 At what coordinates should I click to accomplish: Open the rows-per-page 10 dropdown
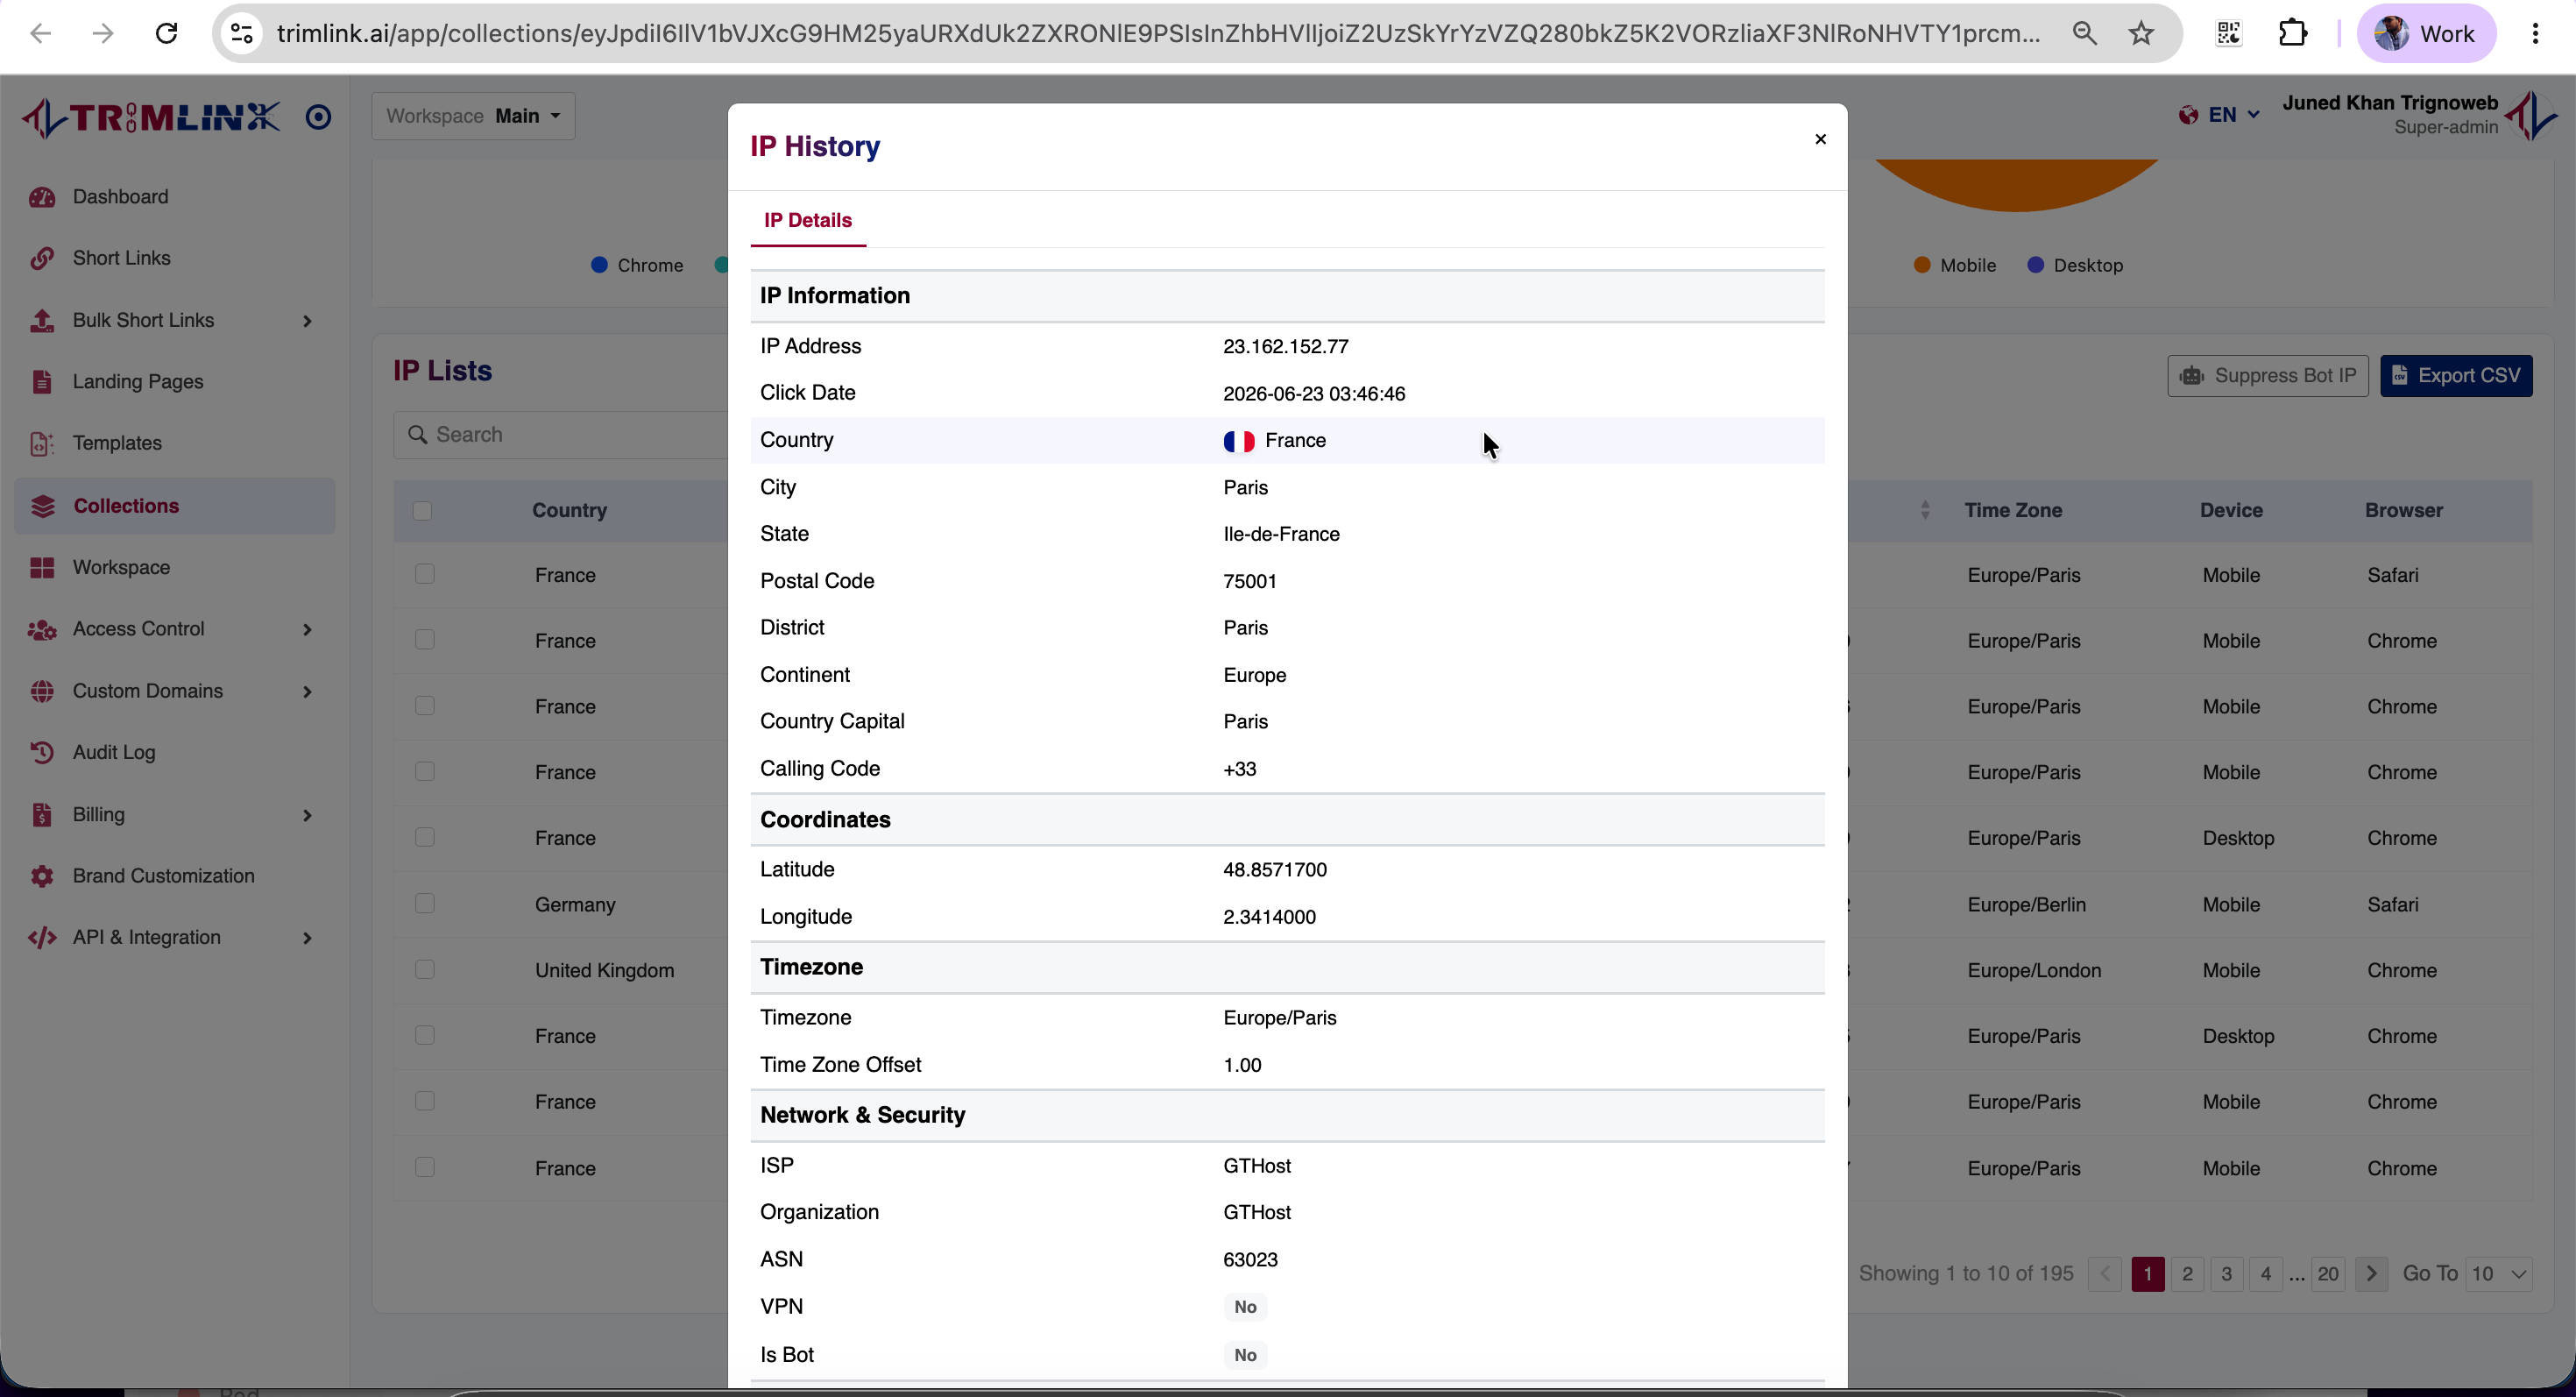tap(2499, 1274)
